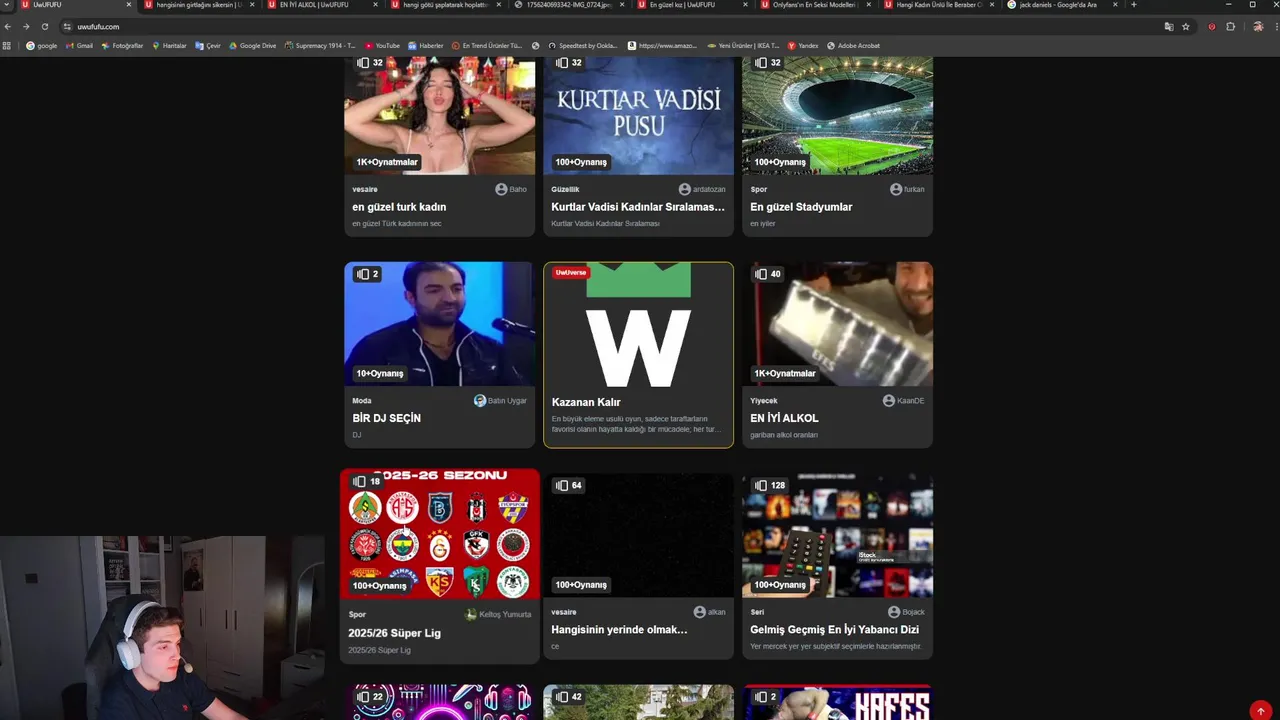Open the Yeni Ürünler IKEA bookmark
Image resolution: width=1280 pixels, height=720 pixels.
[x=742, y=46]
